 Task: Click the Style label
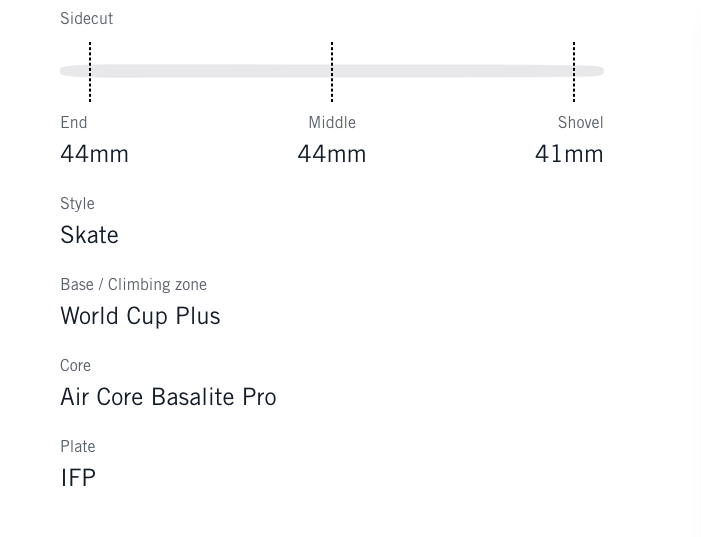[x=77, y=204]
